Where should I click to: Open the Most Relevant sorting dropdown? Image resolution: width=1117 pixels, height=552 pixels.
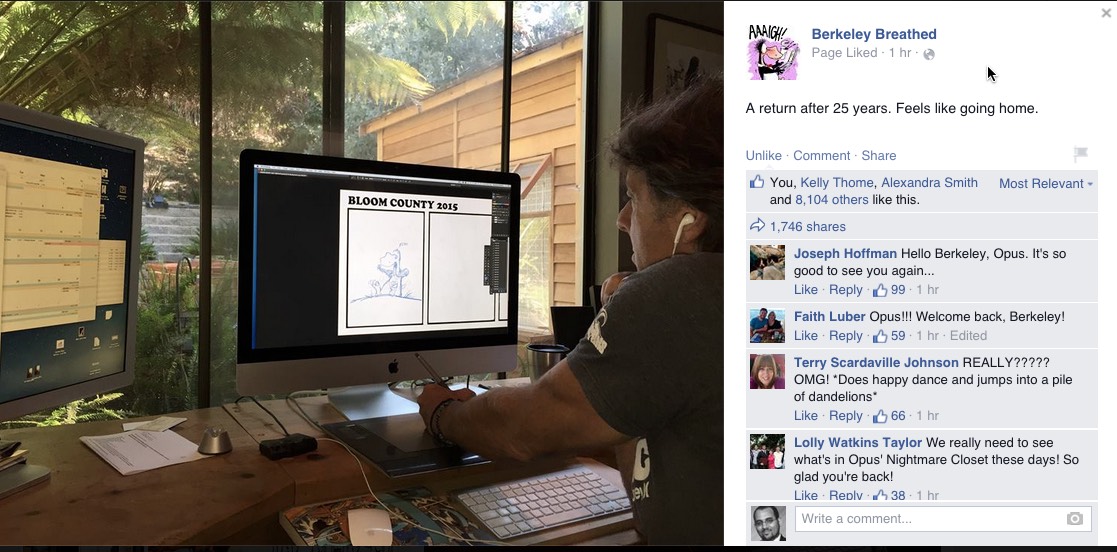(x=1046, y=184)
